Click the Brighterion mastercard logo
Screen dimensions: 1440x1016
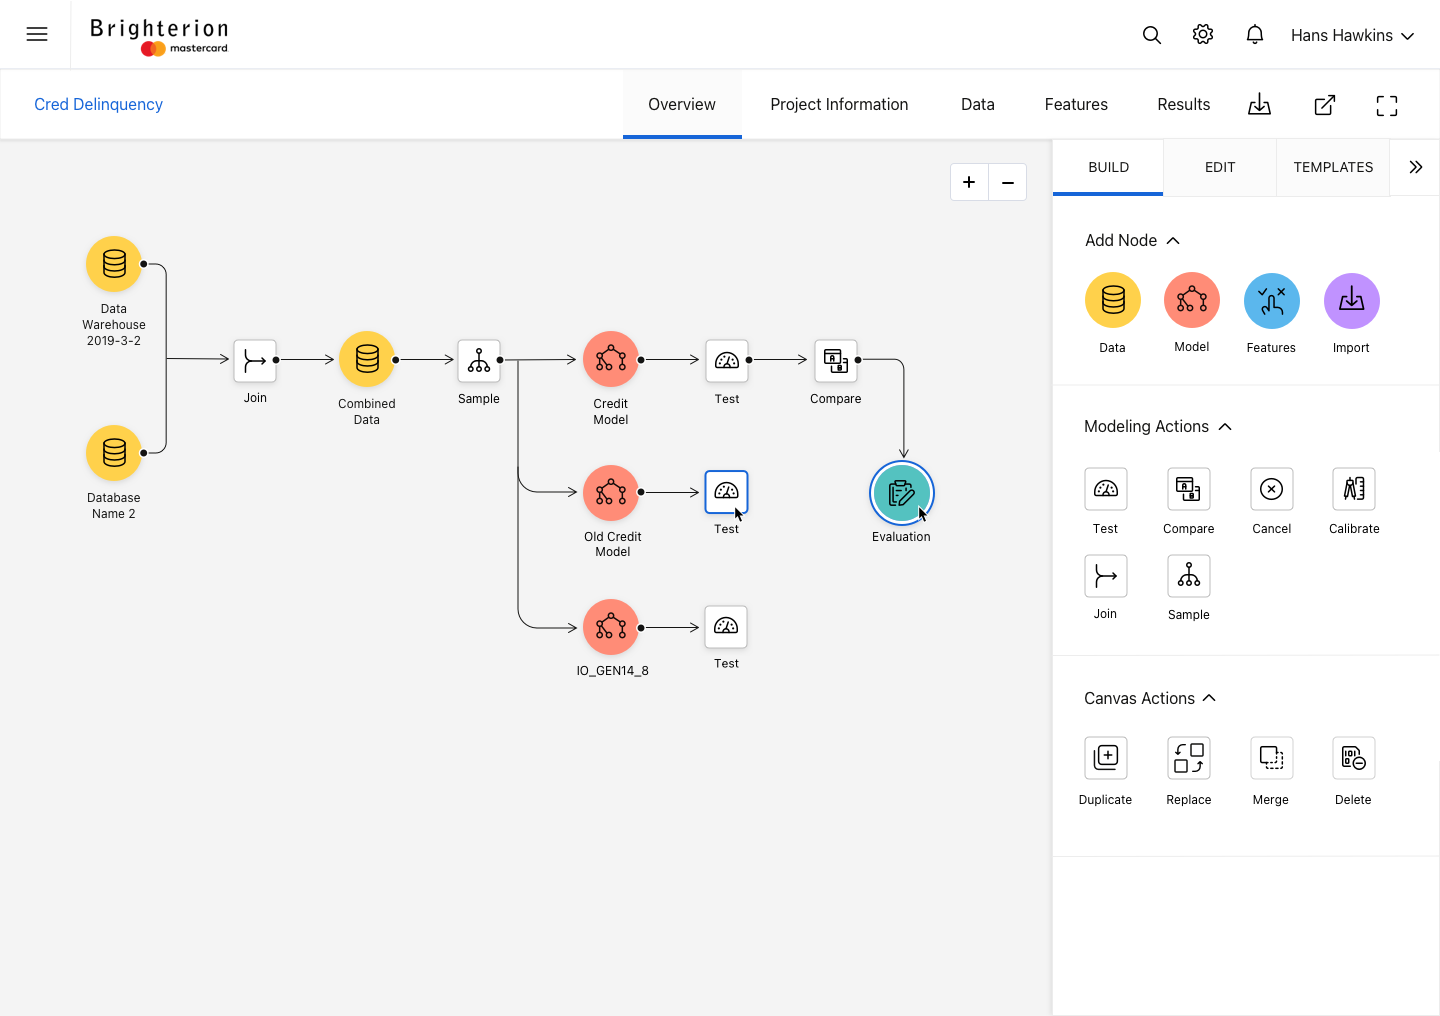(x=160, y=36)
